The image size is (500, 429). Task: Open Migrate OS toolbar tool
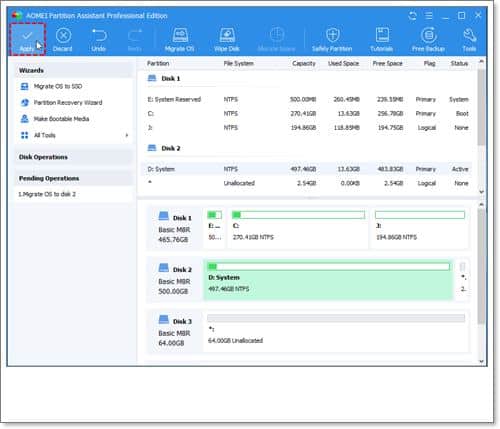click(179, 40)
